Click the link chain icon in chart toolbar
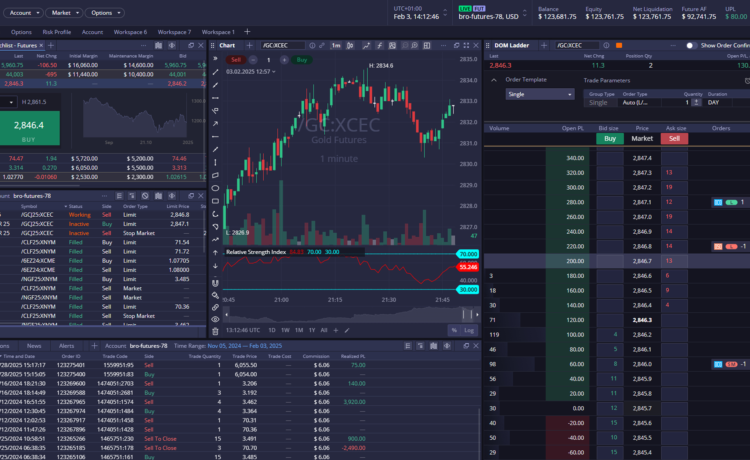This screenshot has height=460, width=750. [215, 305]
